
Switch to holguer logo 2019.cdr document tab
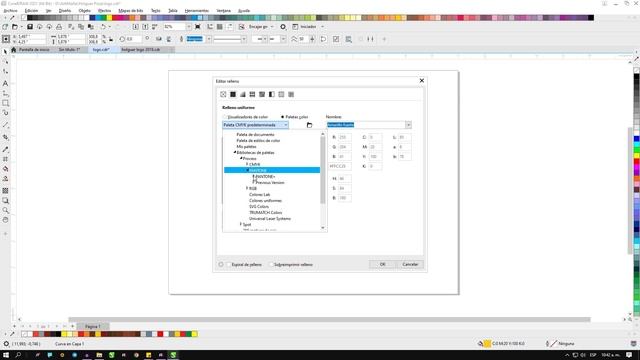(141, 49)
